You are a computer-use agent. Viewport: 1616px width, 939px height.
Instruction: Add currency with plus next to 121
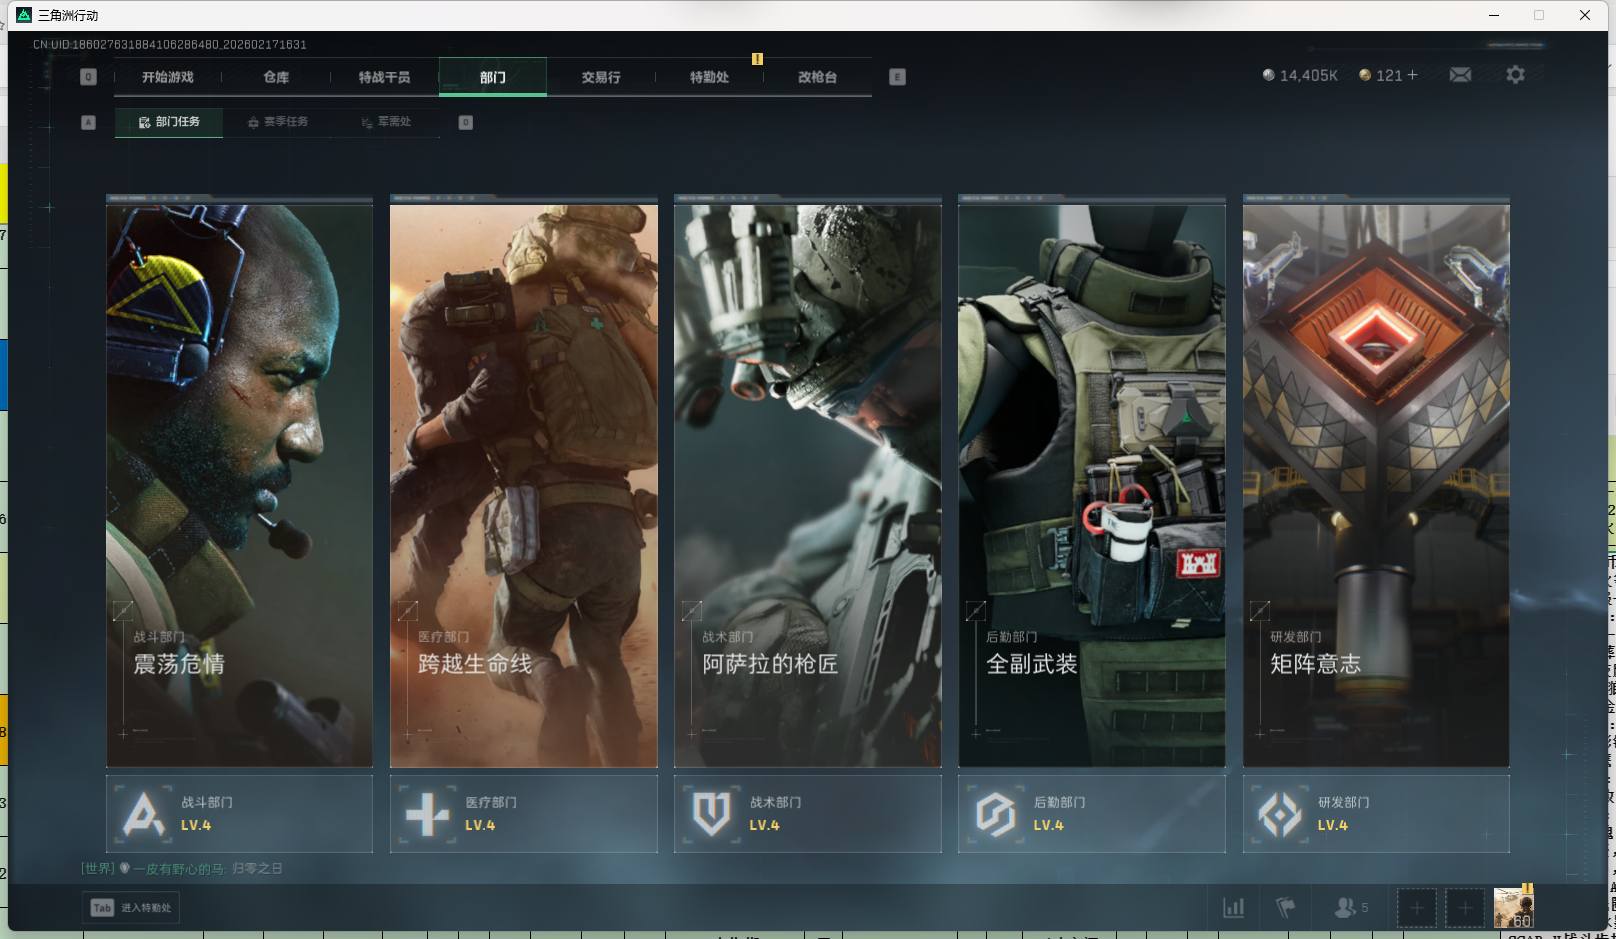(1412, 75)
